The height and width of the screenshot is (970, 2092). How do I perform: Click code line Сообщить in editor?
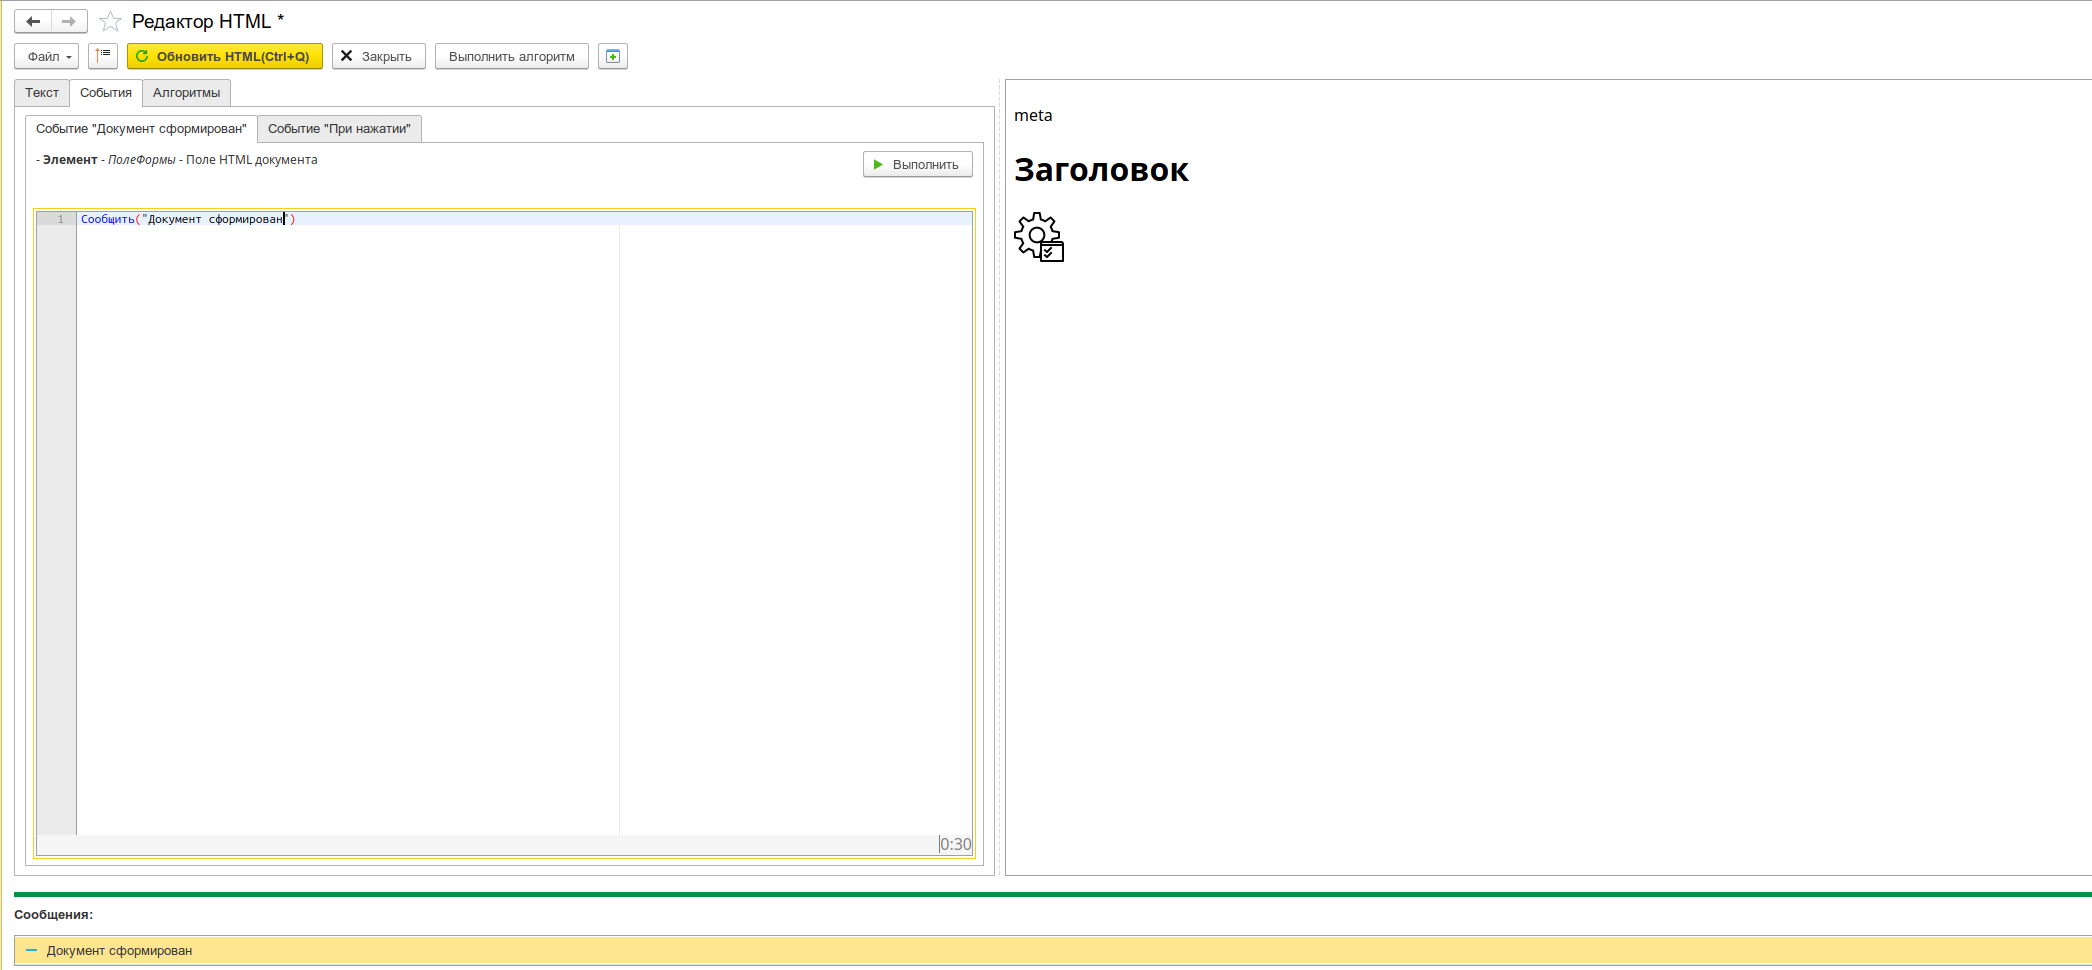coord(188,219)
